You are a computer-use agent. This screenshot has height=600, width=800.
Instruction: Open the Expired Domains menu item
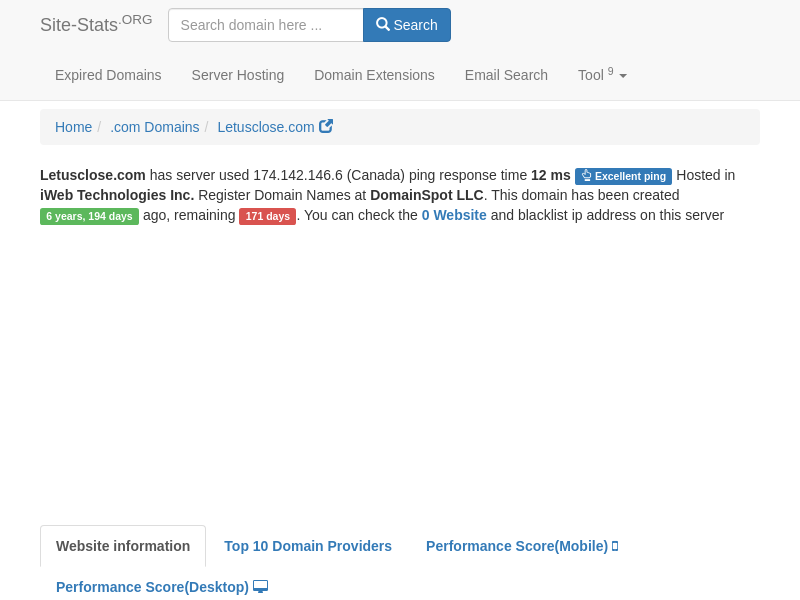[x=108, y=75]
